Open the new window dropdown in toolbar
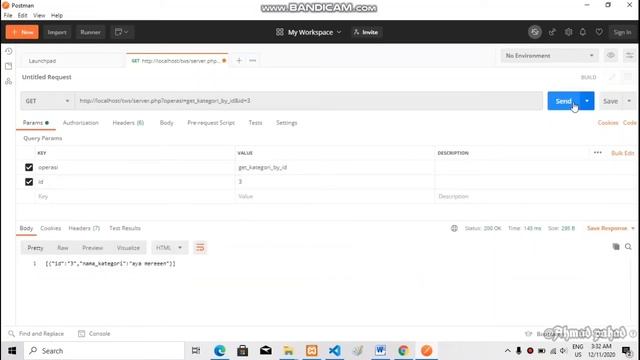The image size is (640, 360). [121, 32]
